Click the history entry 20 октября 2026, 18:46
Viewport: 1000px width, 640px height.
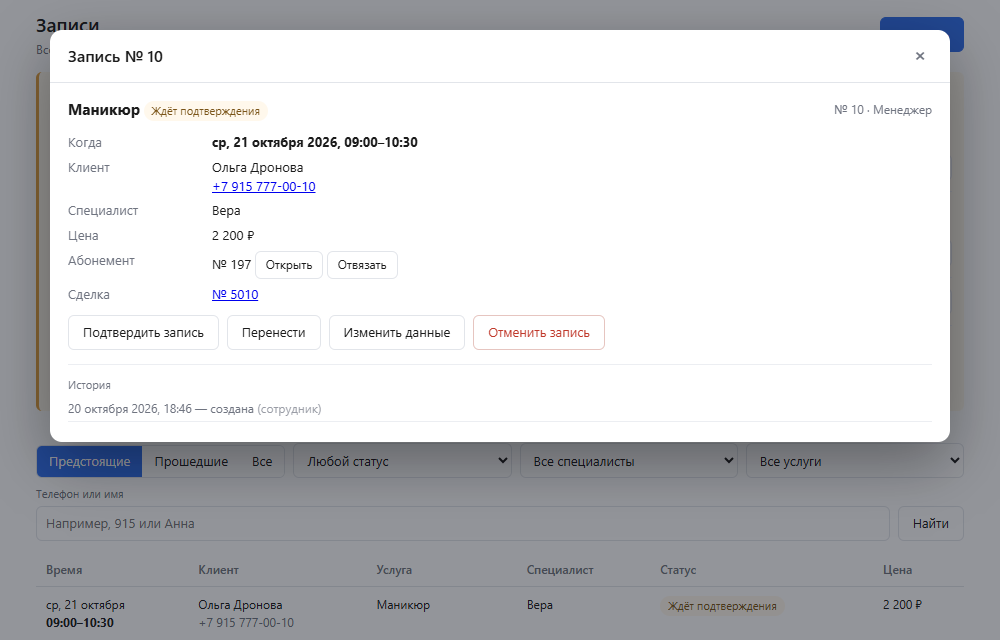click(x=130, y=409)
